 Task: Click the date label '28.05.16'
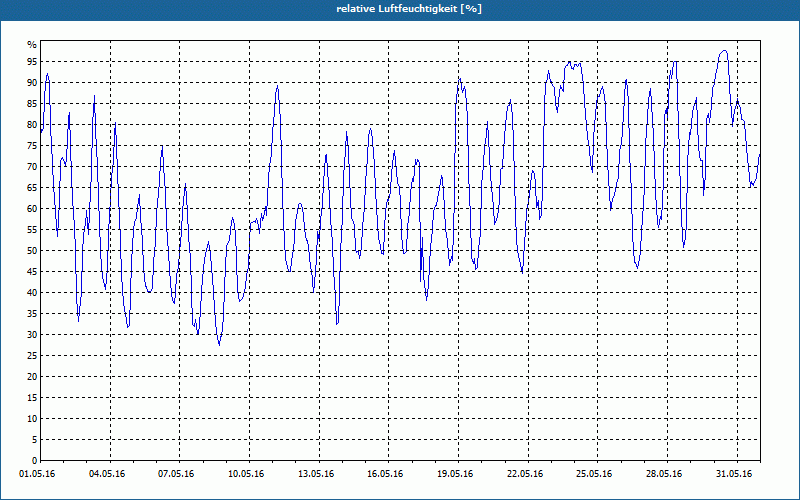pyautogui.click(x=665, y=474)
